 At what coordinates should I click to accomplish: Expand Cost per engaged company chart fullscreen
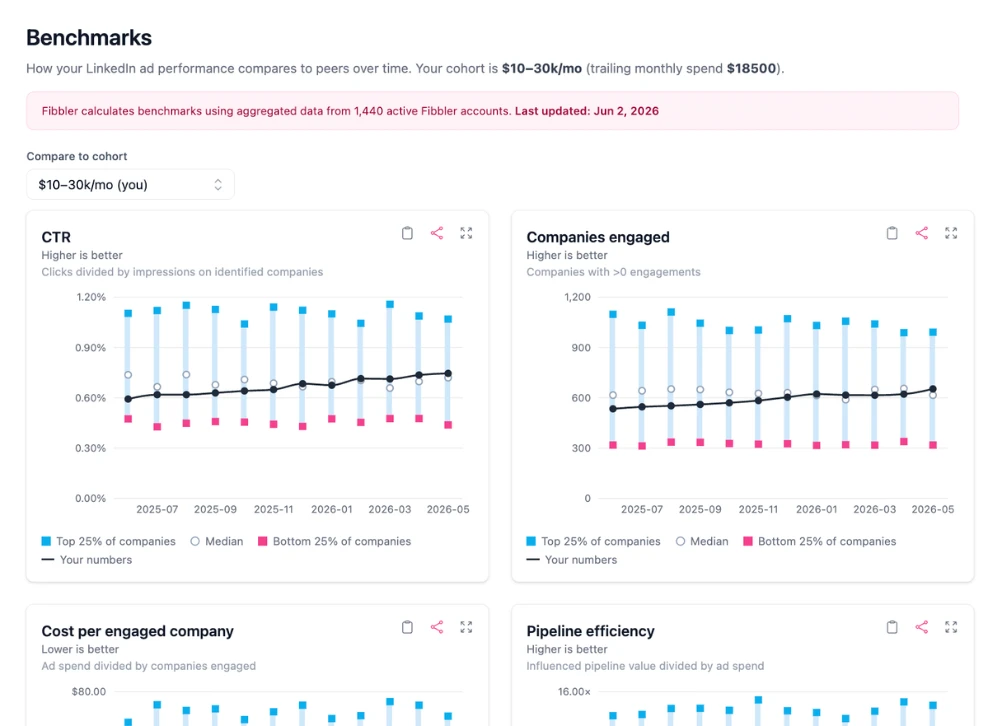pyautogui.click(x=466, y=627)
